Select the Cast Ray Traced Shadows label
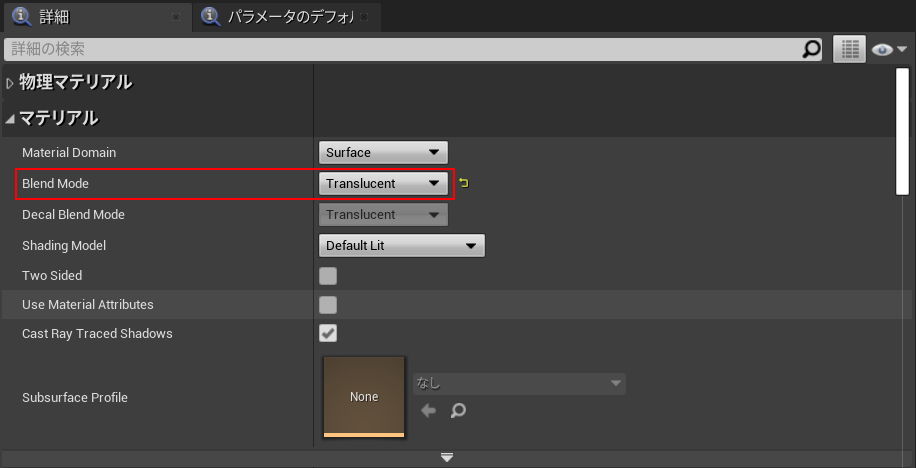 click(98, 334)
